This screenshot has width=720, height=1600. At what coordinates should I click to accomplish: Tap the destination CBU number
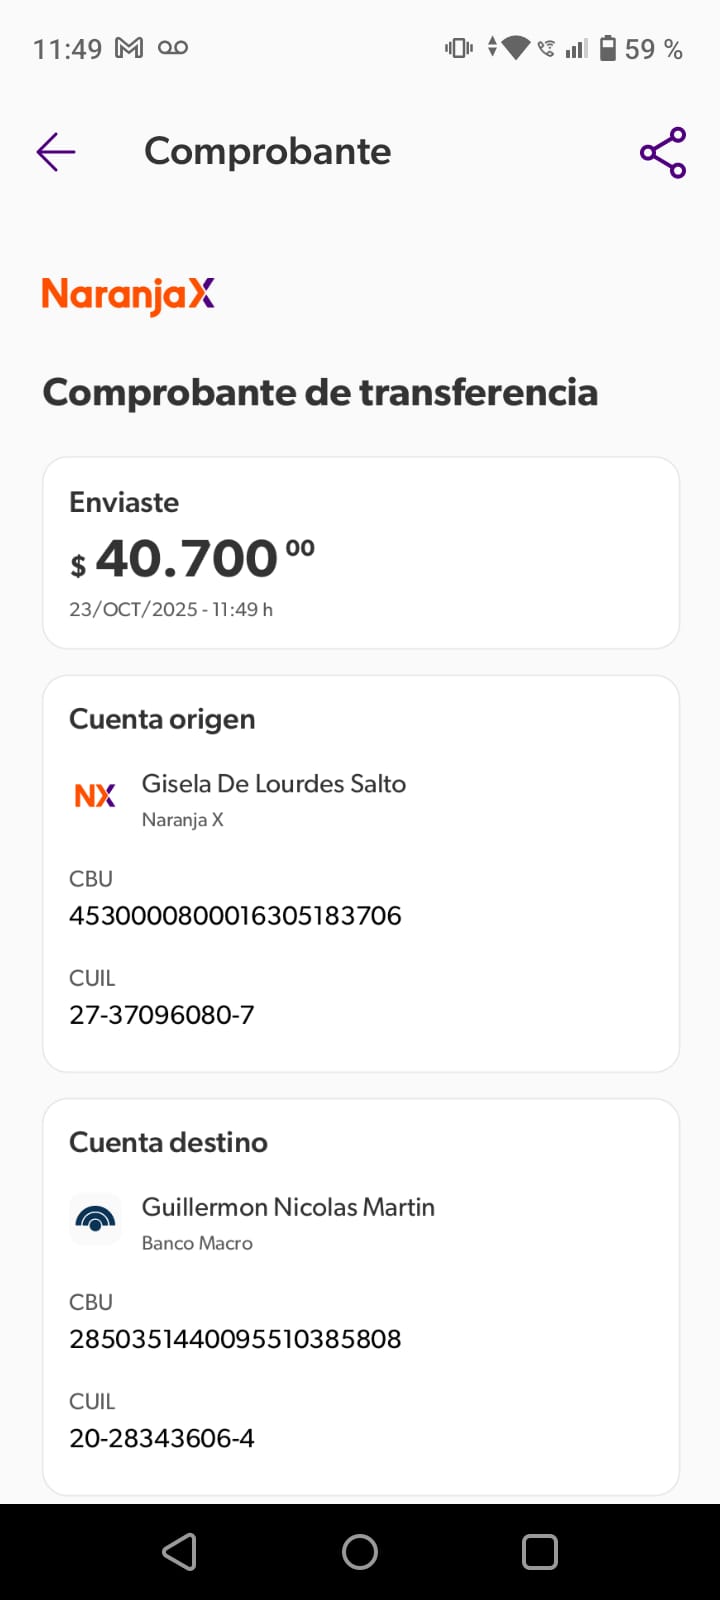click(235, 1338)
